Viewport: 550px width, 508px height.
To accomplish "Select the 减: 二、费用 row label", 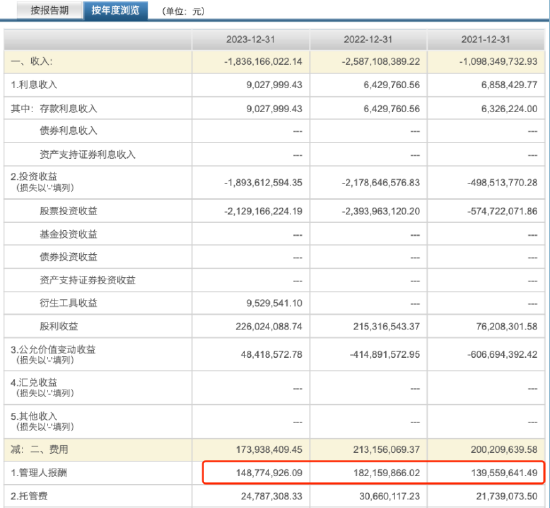I will [x=39, y=449].
